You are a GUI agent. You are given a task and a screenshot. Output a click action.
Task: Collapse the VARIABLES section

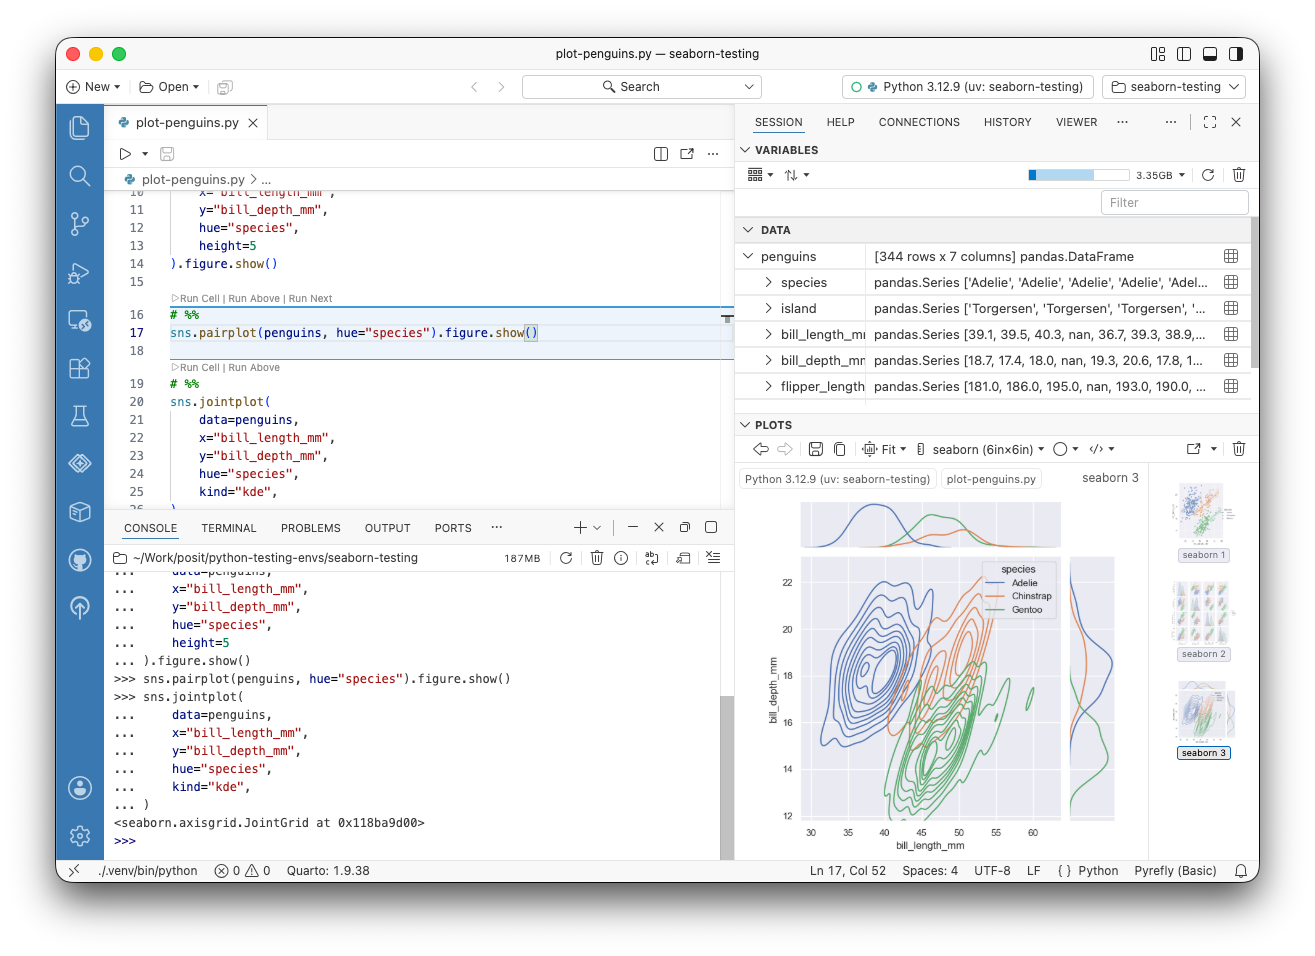745,150
